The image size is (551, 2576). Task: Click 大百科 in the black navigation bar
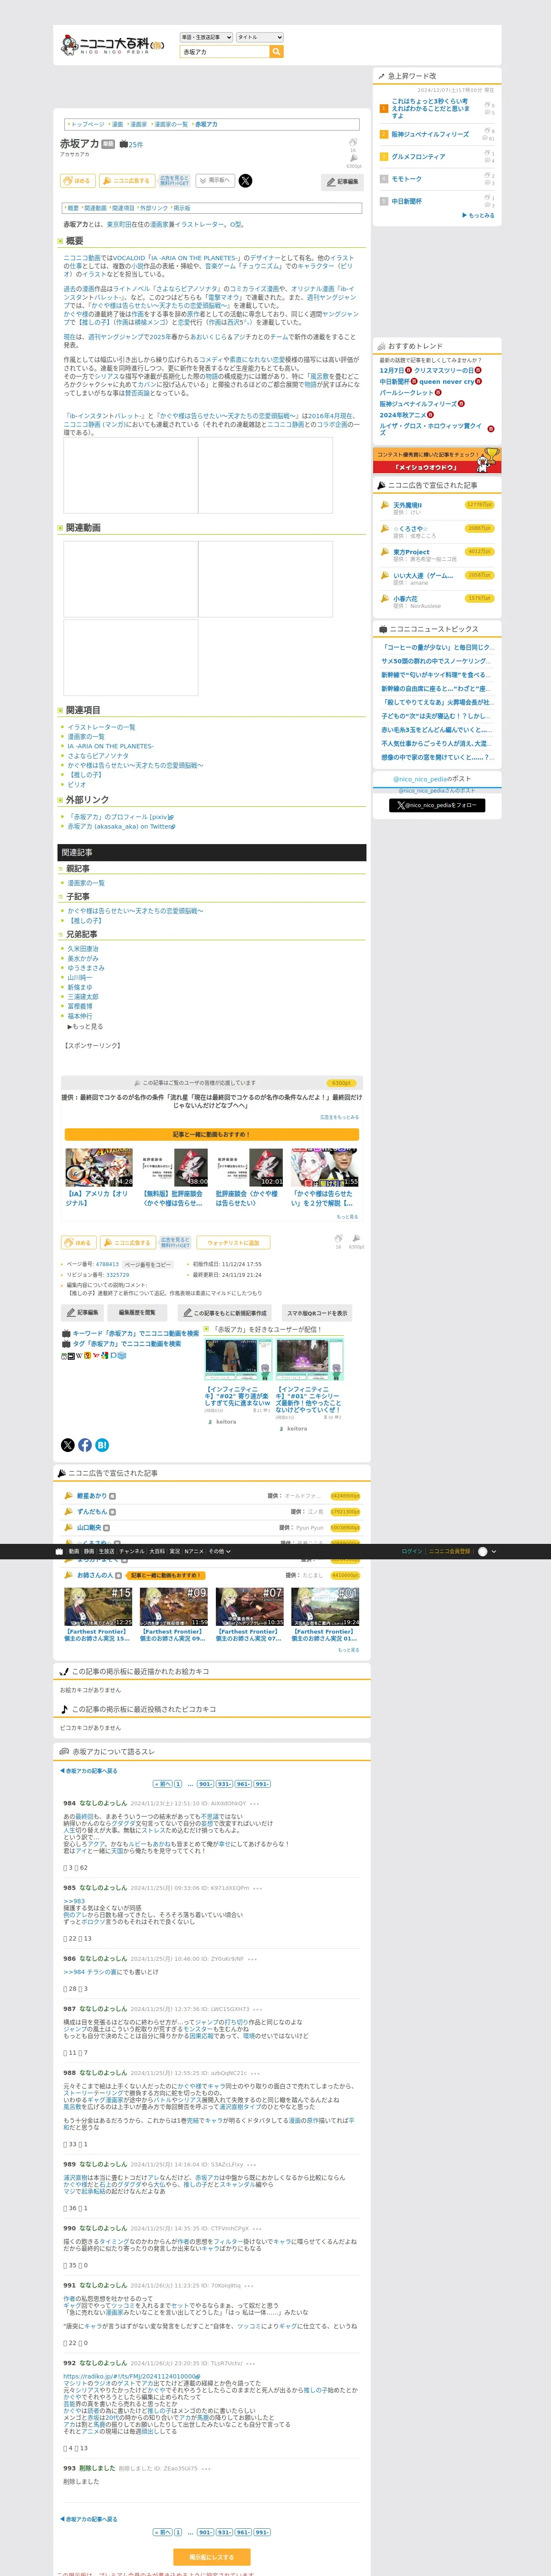click(x=157, y=1551)
